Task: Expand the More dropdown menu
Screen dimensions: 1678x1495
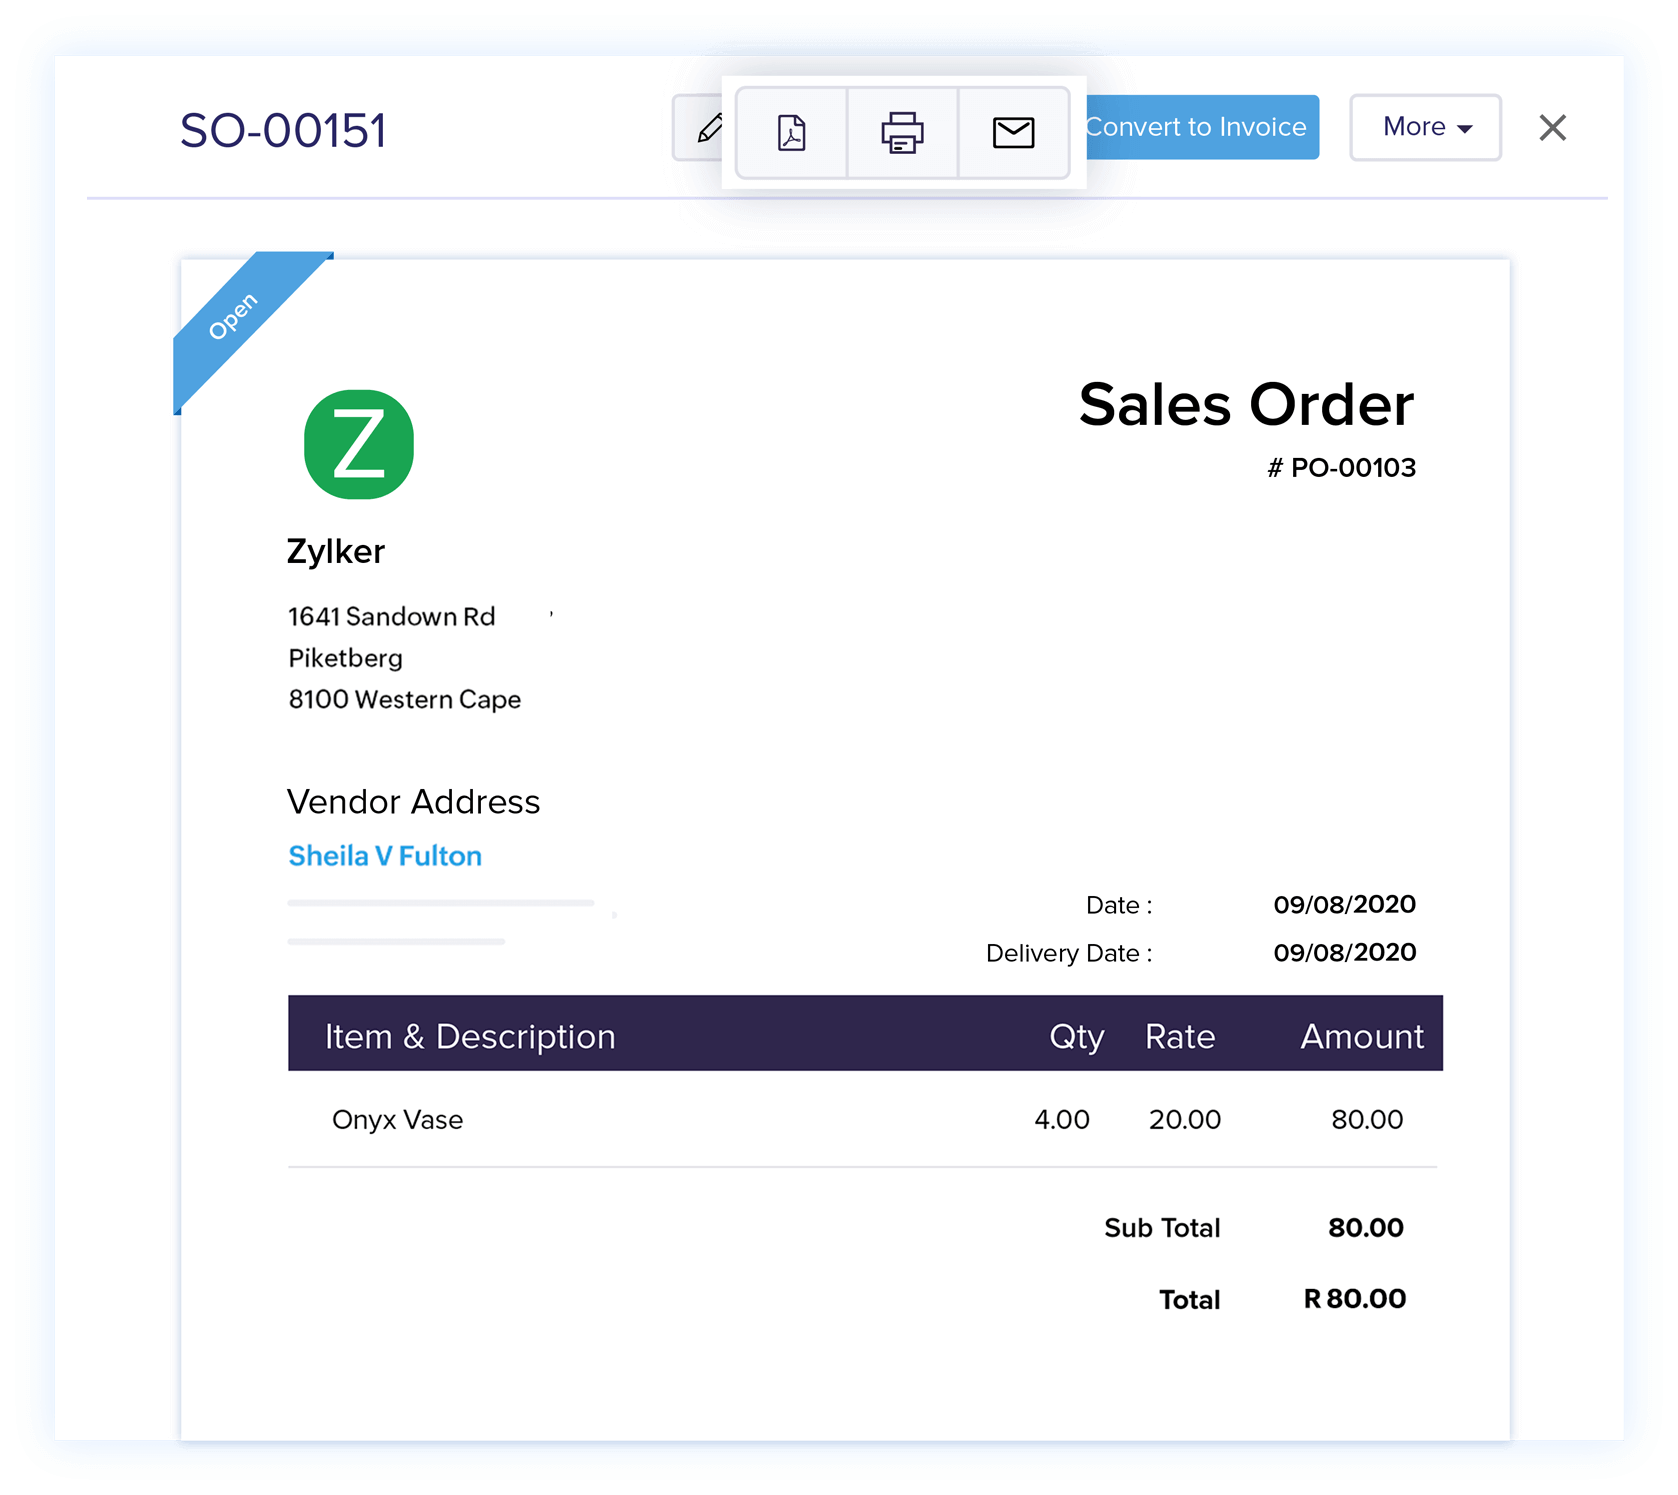Action: point(1425,127)
